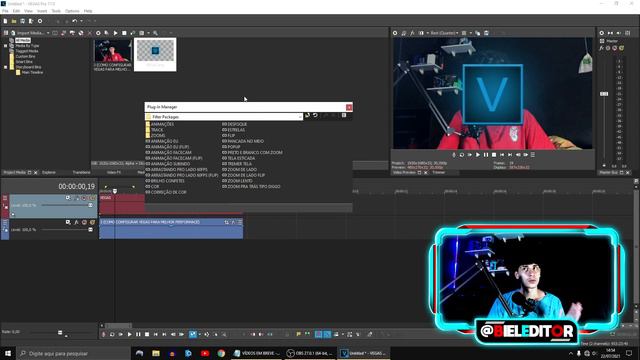Open the Filter Packages dropdown in Plug-In Manager
The width and height of the screenshot is (640, 360).
(300, 117)
